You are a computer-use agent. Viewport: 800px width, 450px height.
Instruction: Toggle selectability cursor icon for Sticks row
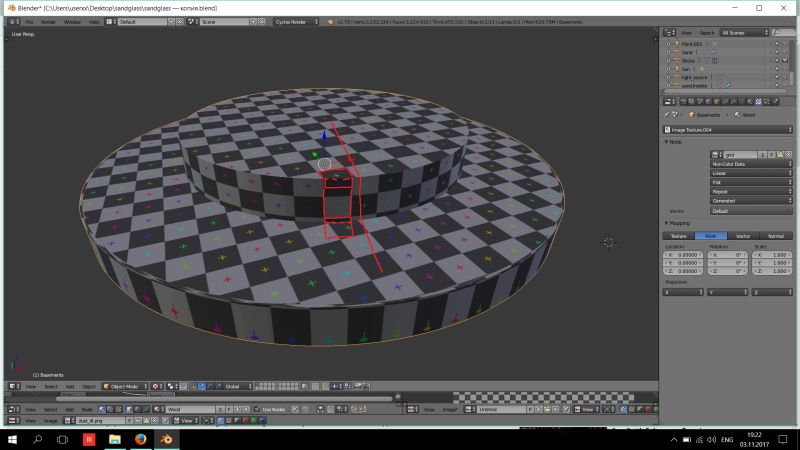pyautogui.click(x=777, y=61)
